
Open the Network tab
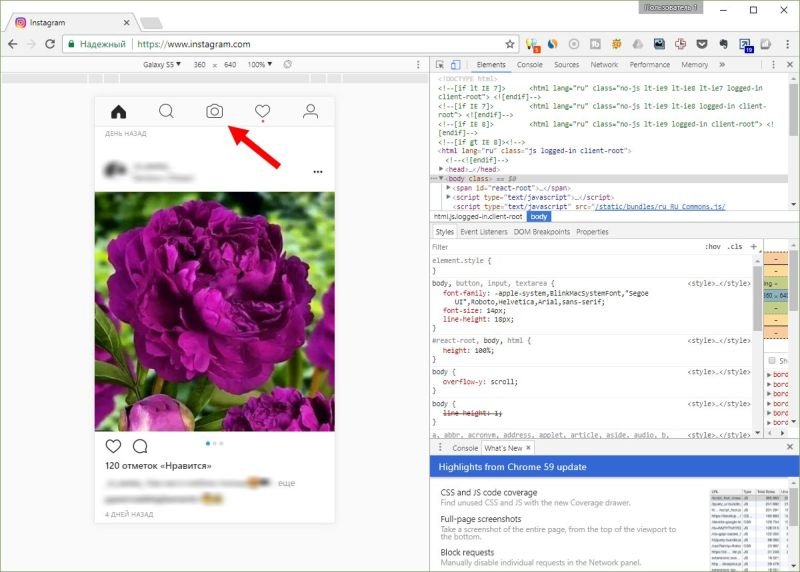point(604,65)
